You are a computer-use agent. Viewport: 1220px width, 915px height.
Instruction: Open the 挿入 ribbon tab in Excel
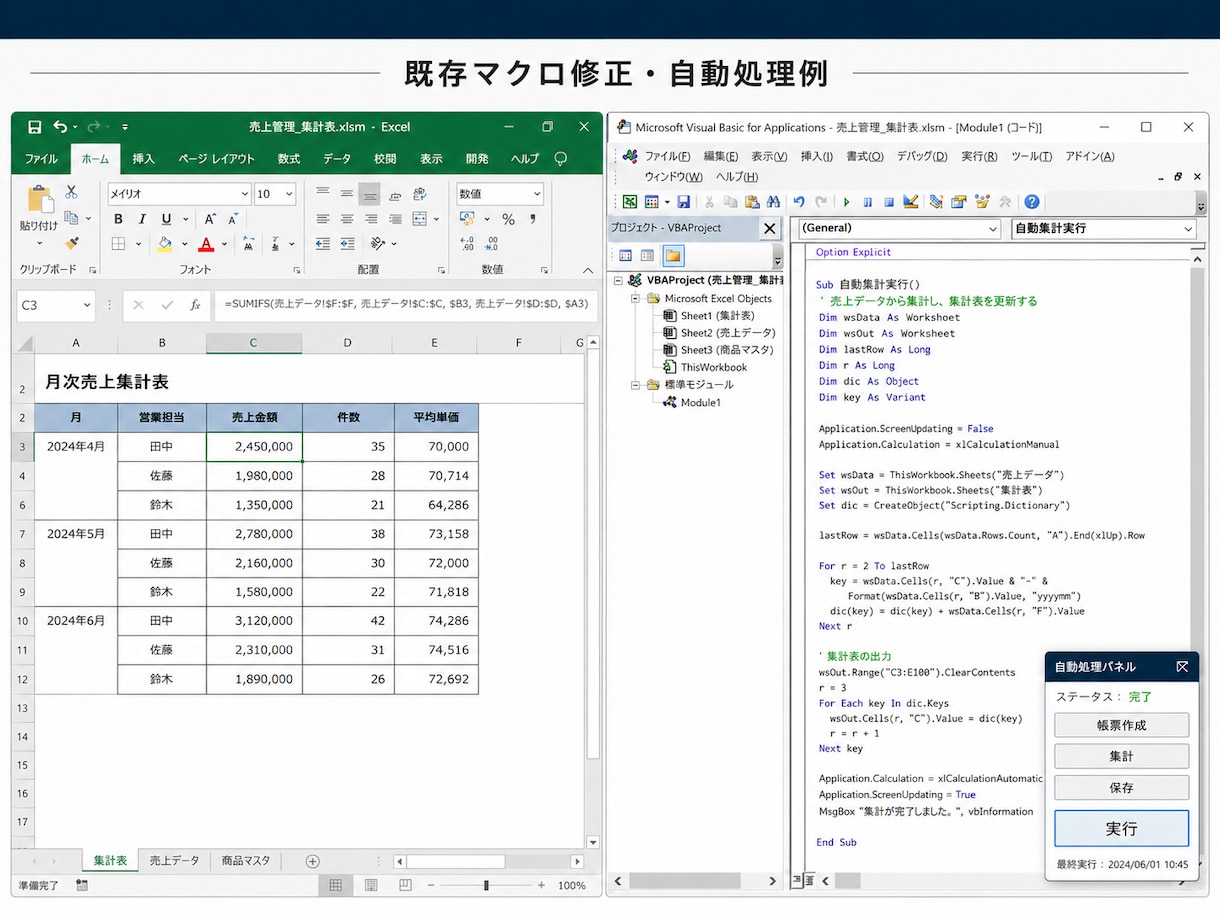(x=144, y=159)
